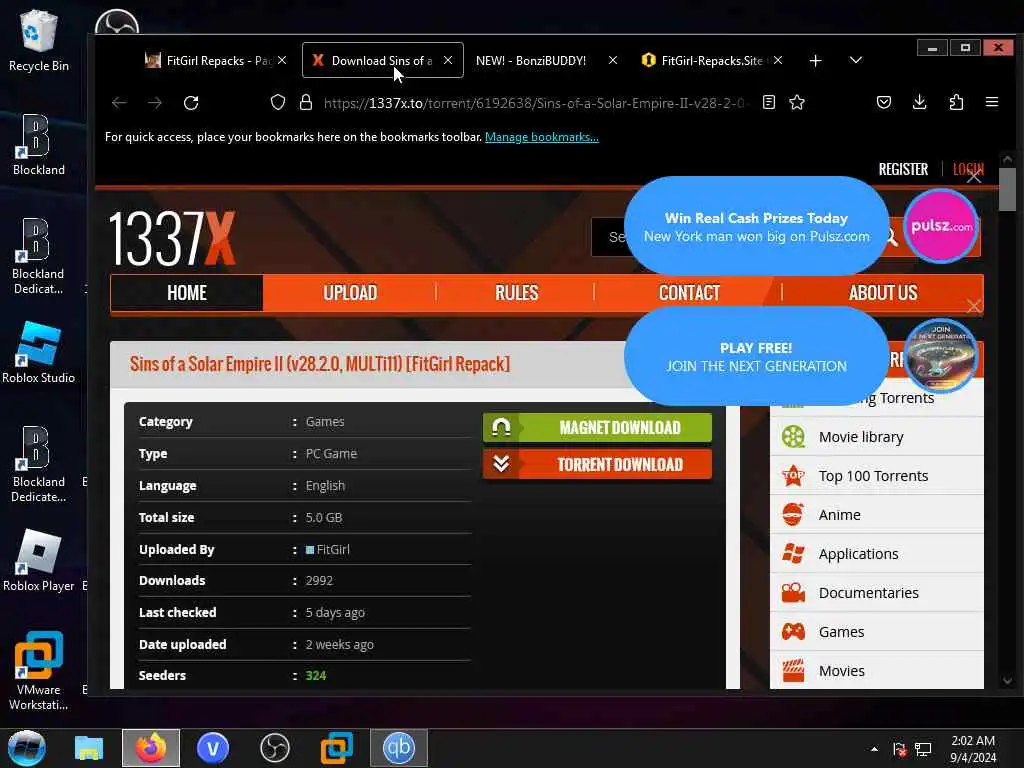Open a new tab with plus icon
Screen dimensions: 1024x768
point(815,61)
